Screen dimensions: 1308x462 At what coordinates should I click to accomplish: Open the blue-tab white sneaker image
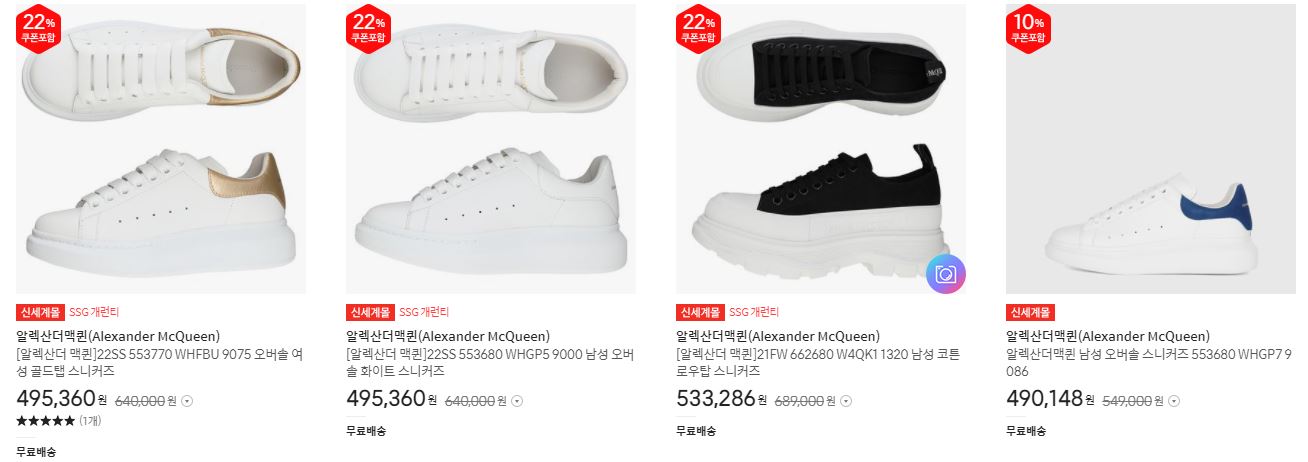1151,149
